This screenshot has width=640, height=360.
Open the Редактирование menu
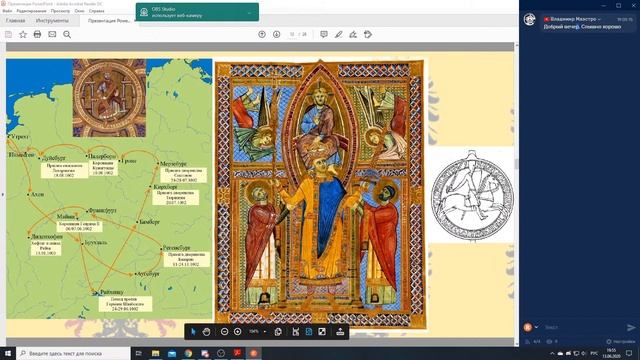coord(31,11)
